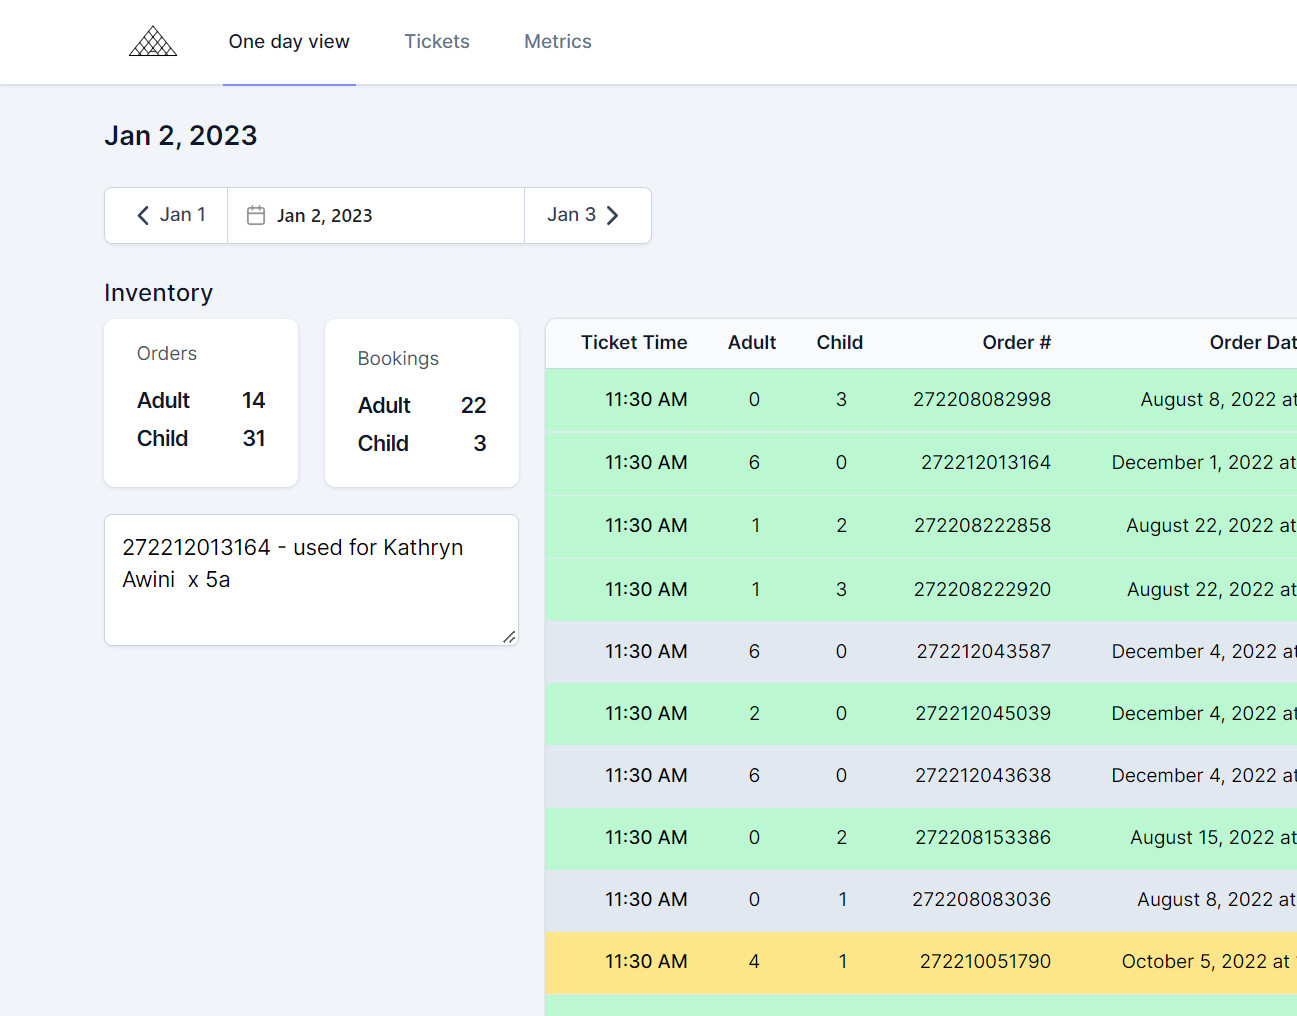The width and height of the screenshot is (1297, 1016).
Task: Open the calendar icon date picker
Action: tap(256, 215)
